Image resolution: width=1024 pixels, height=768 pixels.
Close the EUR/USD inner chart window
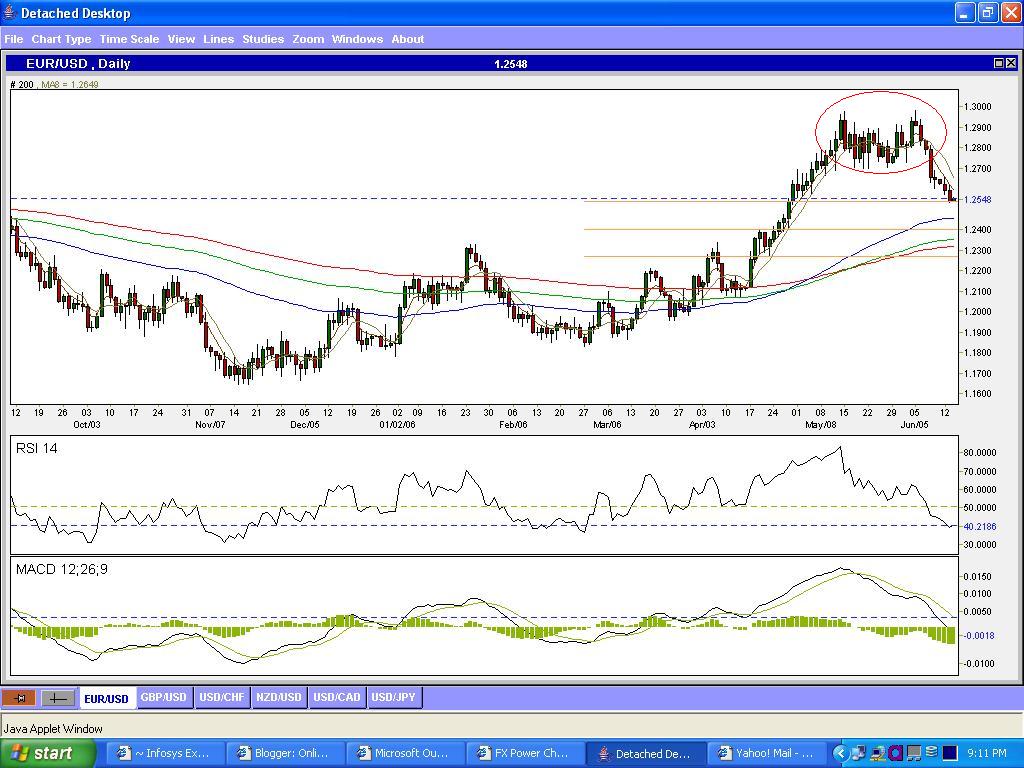(1011, 63)
